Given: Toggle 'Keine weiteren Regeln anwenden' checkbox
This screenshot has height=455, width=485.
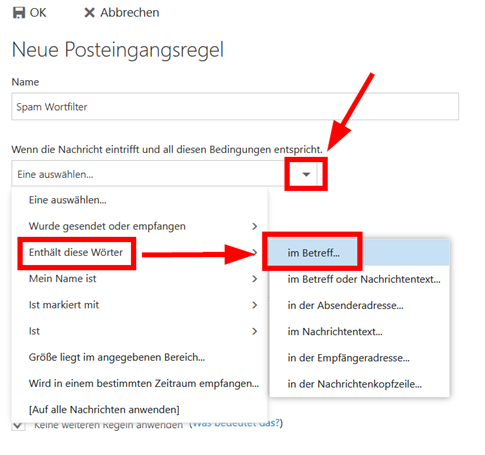Looking at the screenshot, I should (x=18, y=426).
